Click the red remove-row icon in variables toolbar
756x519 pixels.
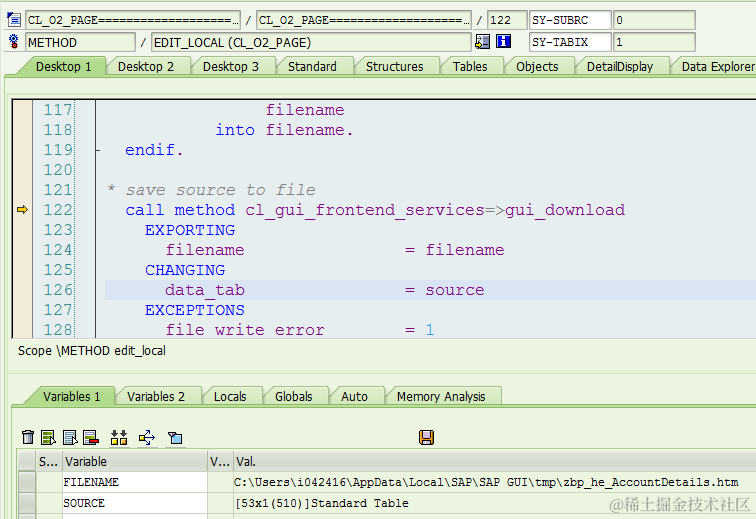91,437
